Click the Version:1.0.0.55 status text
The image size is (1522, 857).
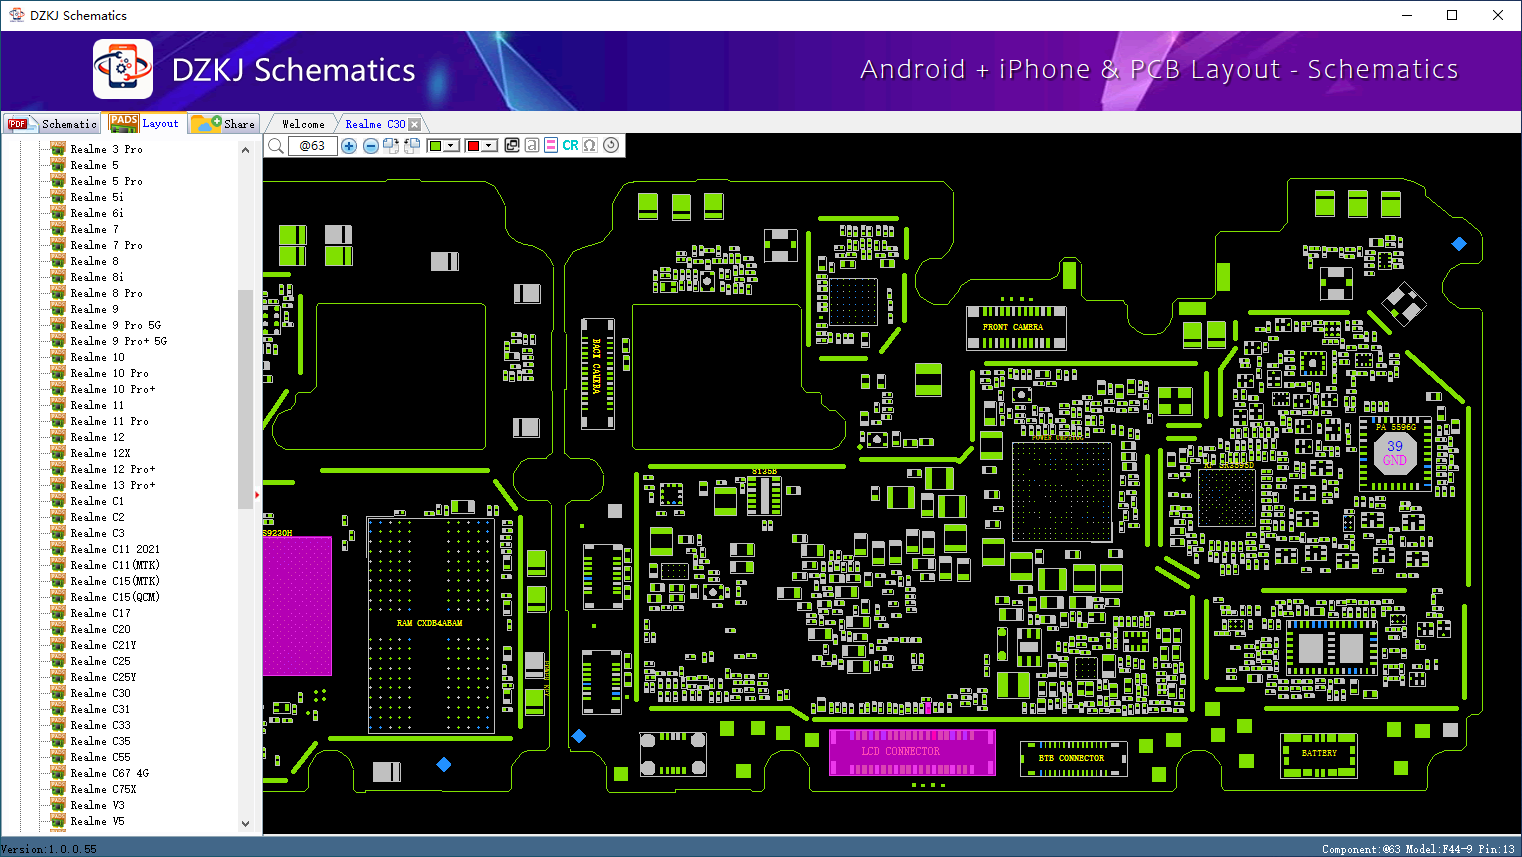49,849
